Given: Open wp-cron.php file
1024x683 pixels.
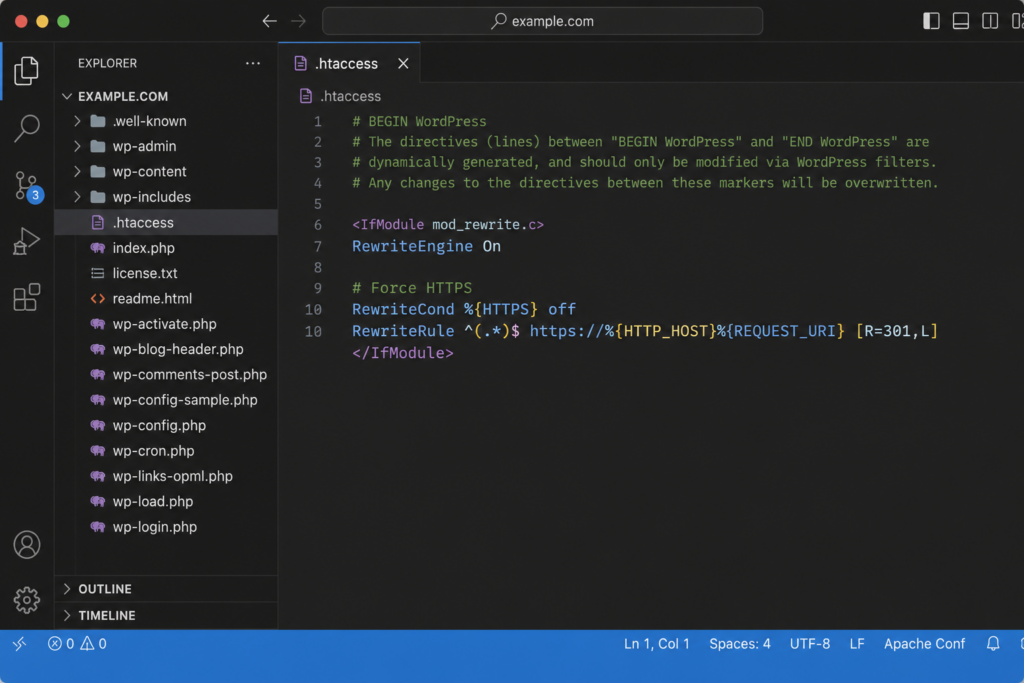Looking at the screenshot, I should tap(167, 451).
